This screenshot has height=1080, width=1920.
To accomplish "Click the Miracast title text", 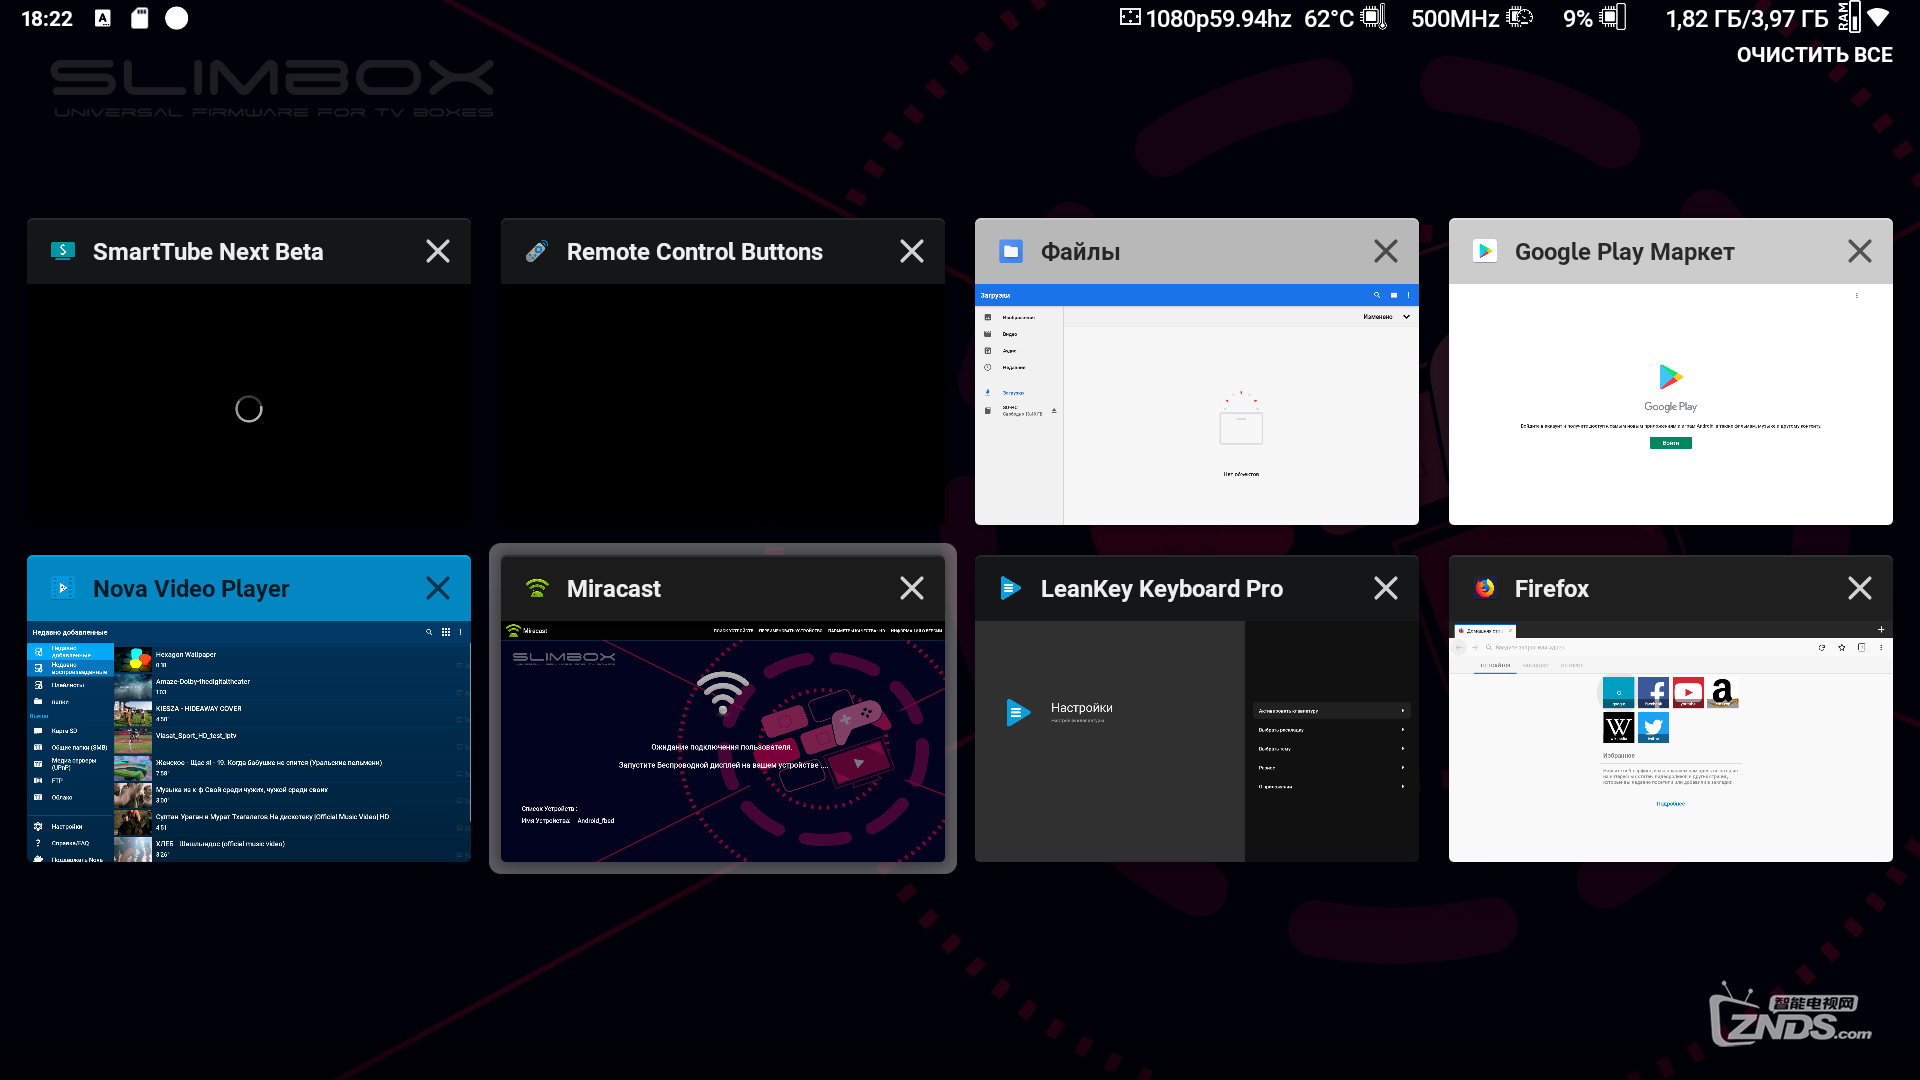I will (x=614, y=589).
